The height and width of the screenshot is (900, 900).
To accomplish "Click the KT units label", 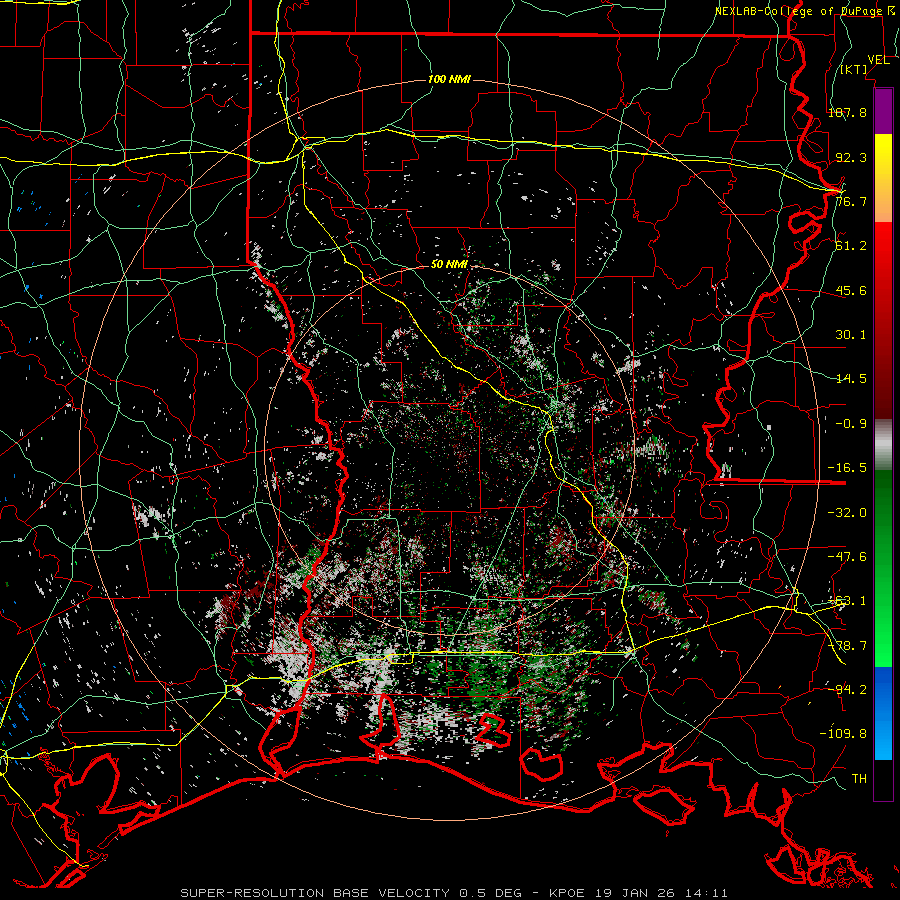I will pos(854,70).
